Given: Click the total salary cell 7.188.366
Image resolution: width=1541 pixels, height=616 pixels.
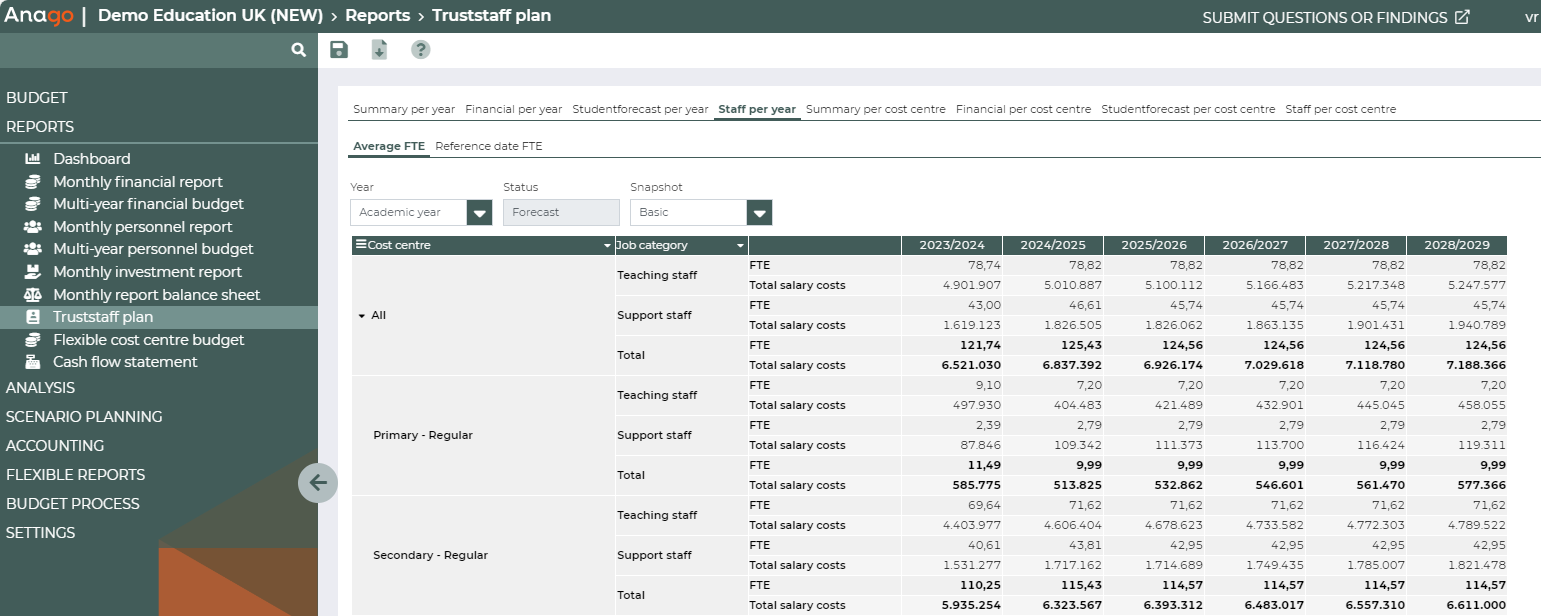Looking at the screenshot, I should pyautogui.click(x=1457, y=365).
